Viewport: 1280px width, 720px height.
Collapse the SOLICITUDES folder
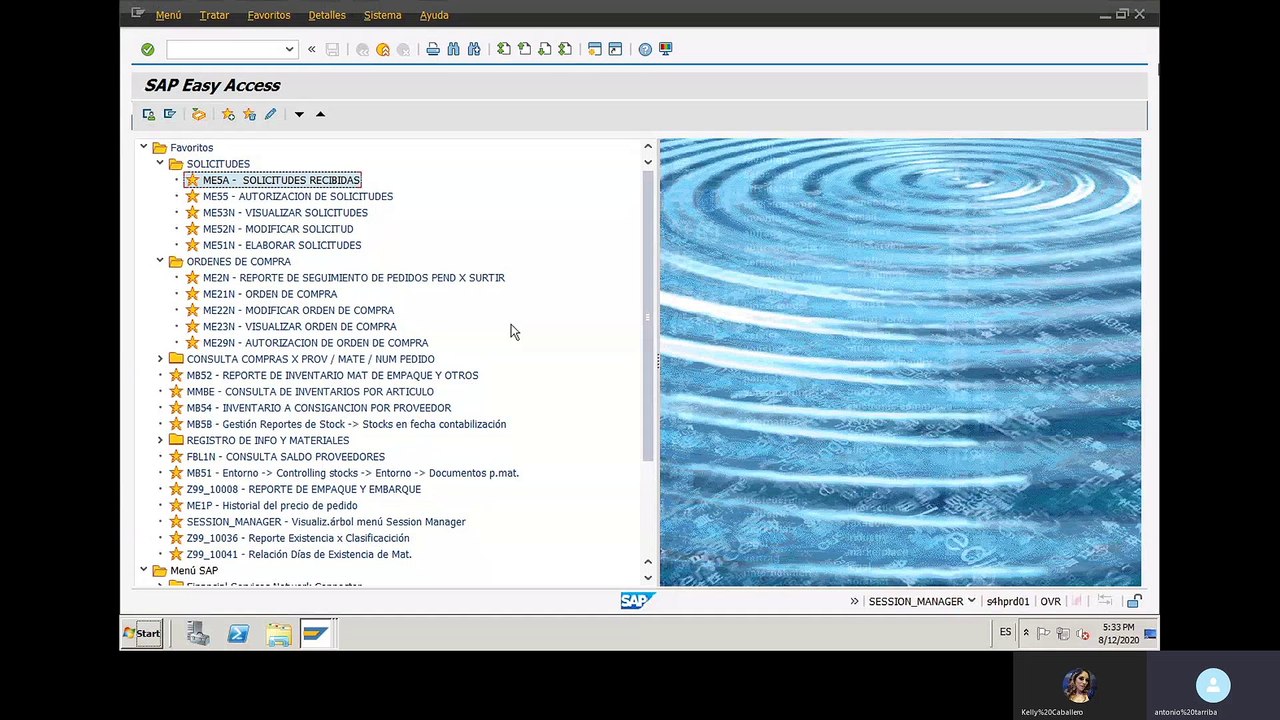point(160,163)
